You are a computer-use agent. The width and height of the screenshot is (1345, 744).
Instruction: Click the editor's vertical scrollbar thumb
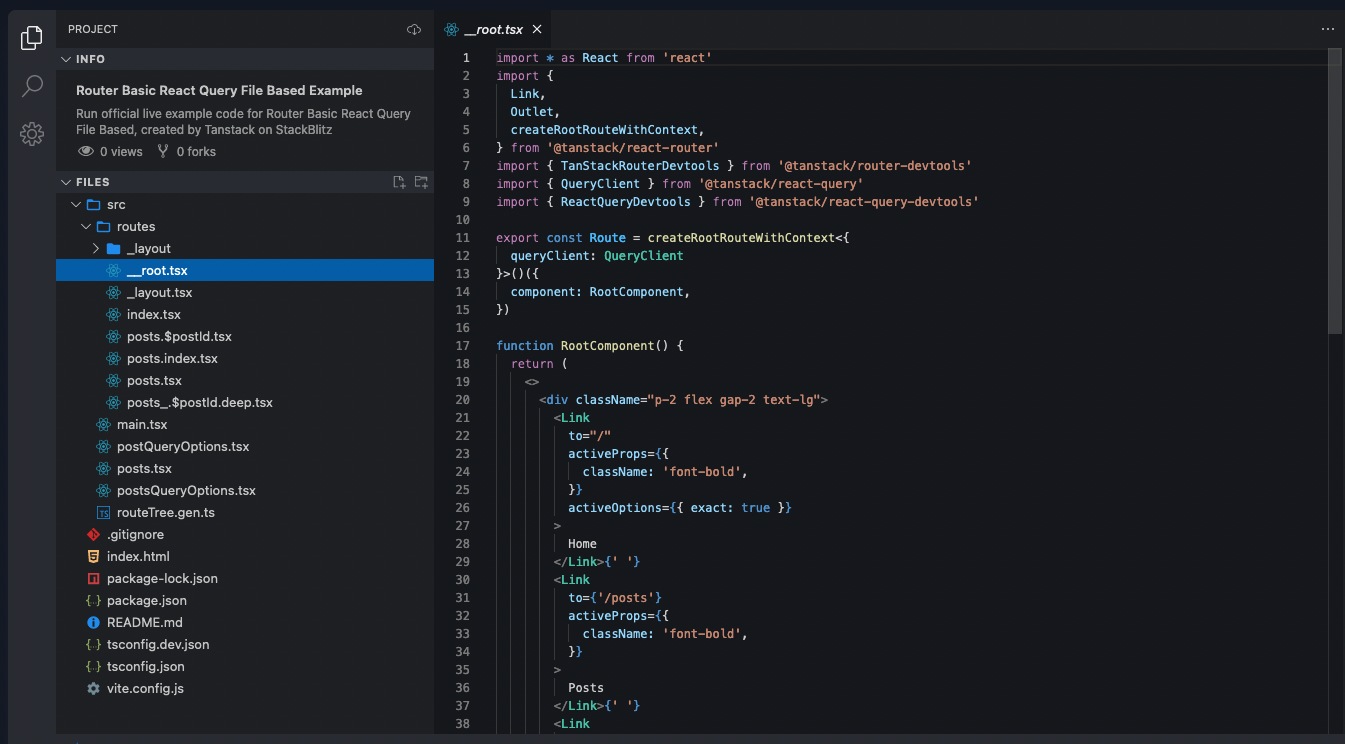coord(1334,190)
